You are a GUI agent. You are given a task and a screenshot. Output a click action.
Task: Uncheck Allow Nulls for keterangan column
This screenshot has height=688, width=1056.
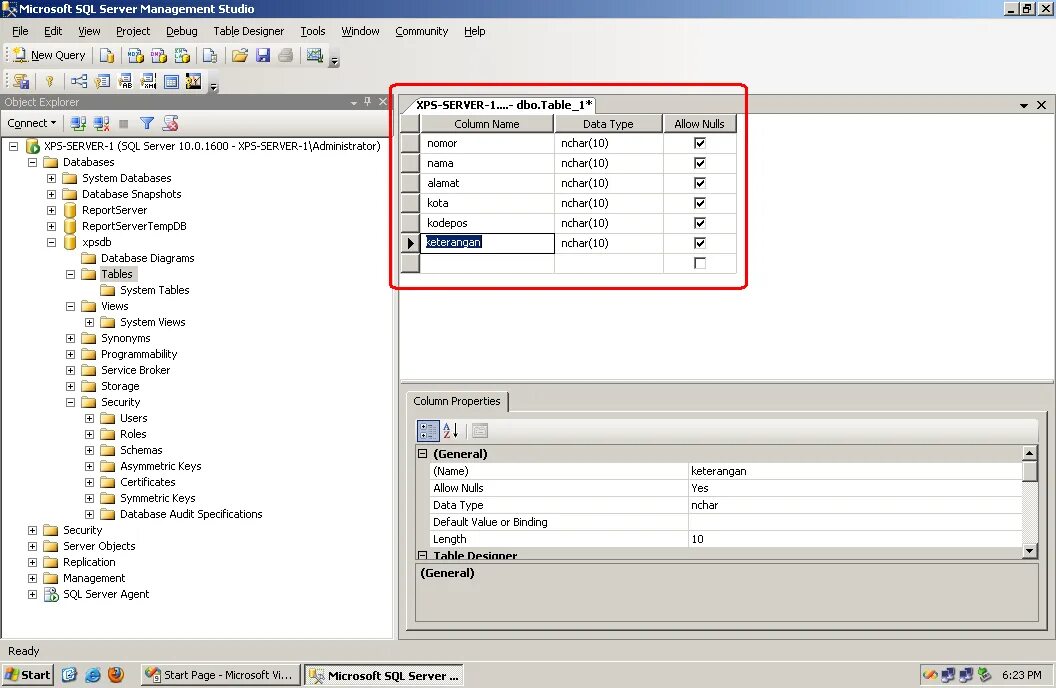(700, 243)
